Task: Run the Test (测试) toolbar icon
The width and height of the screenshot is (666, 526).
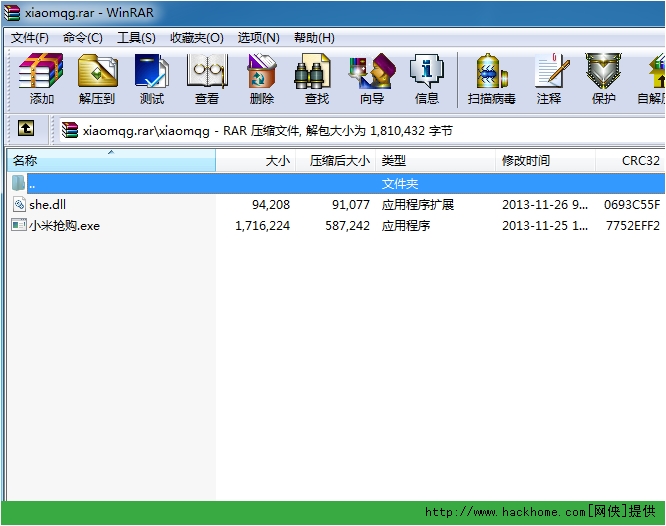Action: [x=152, y=71]
